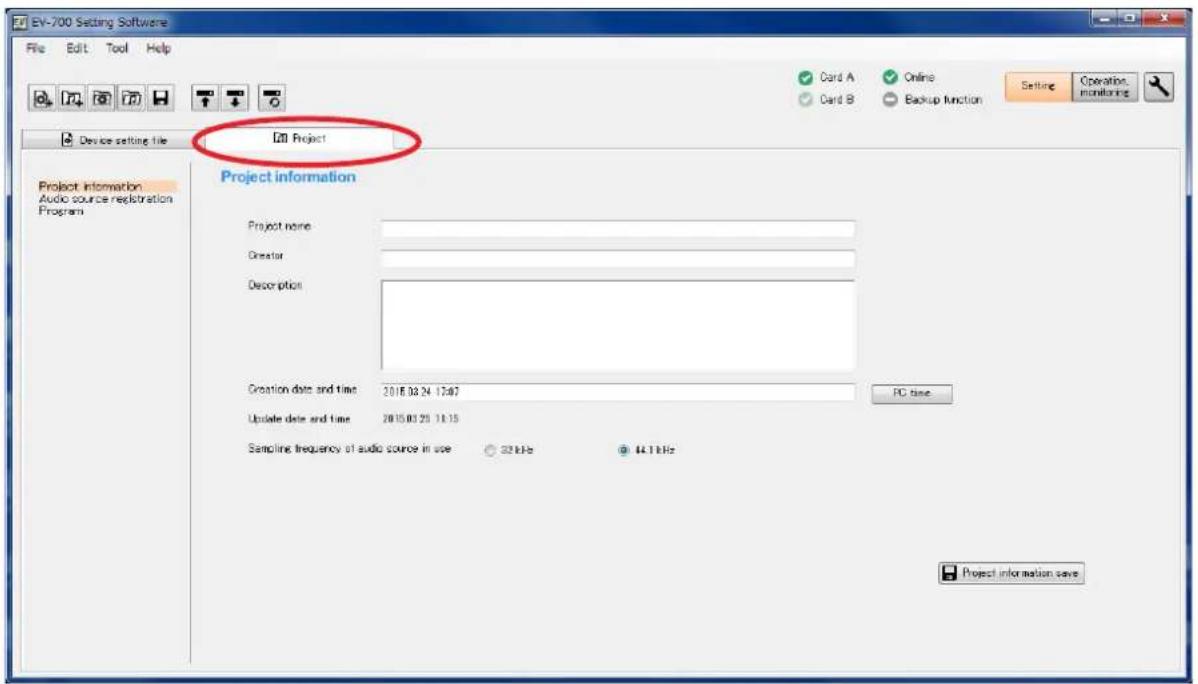Viewport: 1198px width, 684px height.
Task: Click Project information save button
Action: [1011, 573]
